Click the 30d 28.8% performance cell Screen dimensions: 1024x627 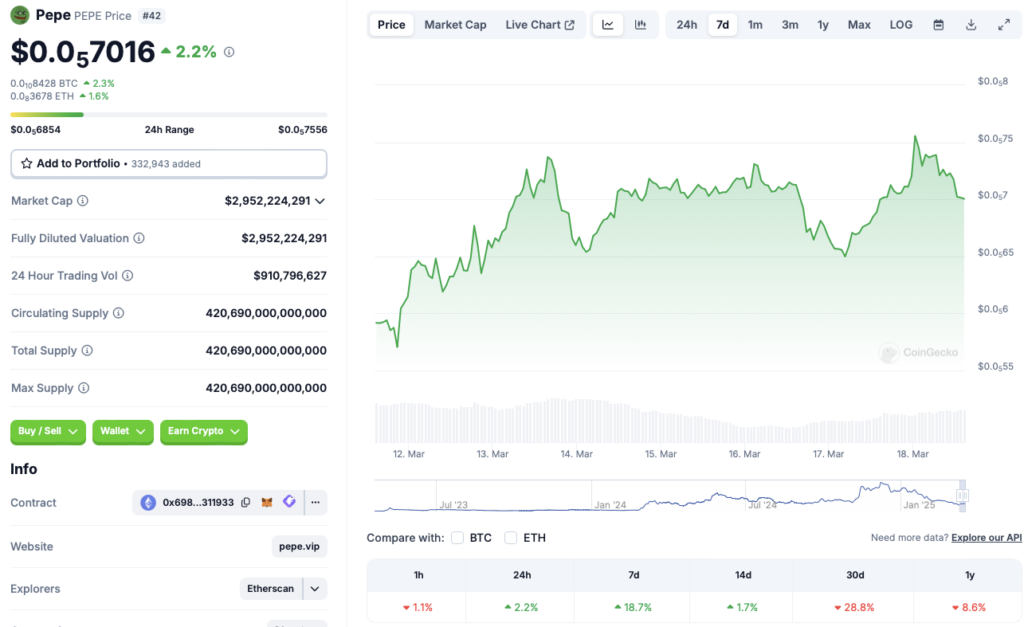point(854,607)
